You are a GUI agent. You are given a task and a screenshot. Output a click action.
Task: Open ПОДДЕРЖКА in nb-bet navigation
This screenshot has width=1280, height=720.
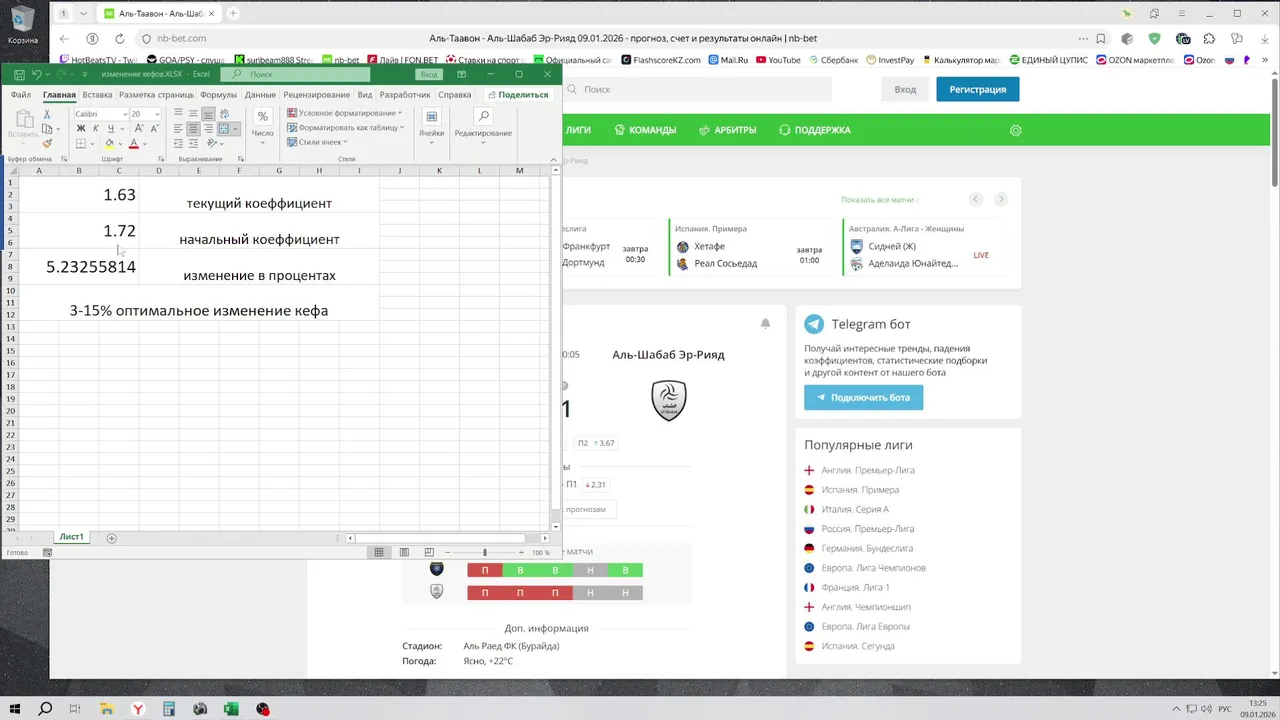814,130
